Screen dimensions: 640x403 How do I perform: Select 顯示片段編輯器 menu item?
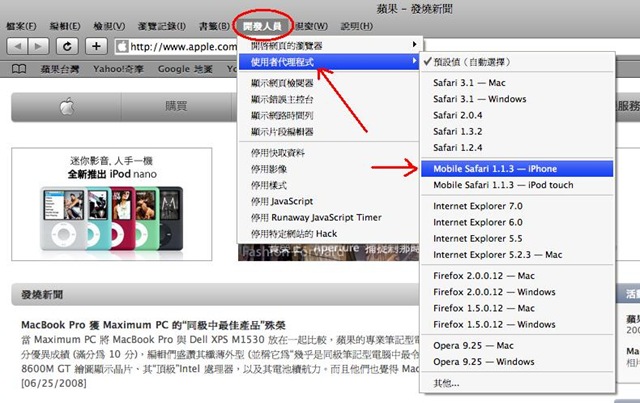click(329, 131)
